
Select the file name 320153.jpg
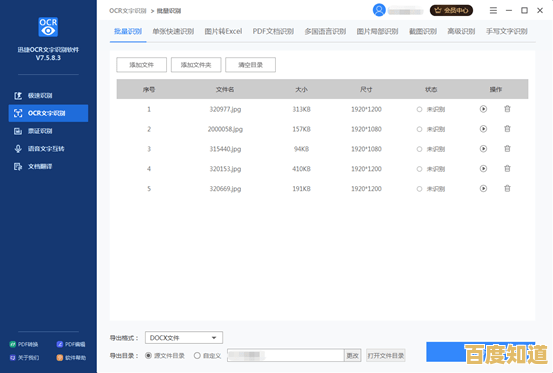225,169
